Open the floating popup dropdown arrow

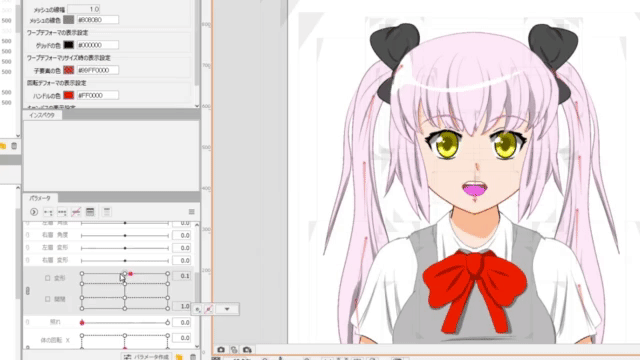pos(227,309)
